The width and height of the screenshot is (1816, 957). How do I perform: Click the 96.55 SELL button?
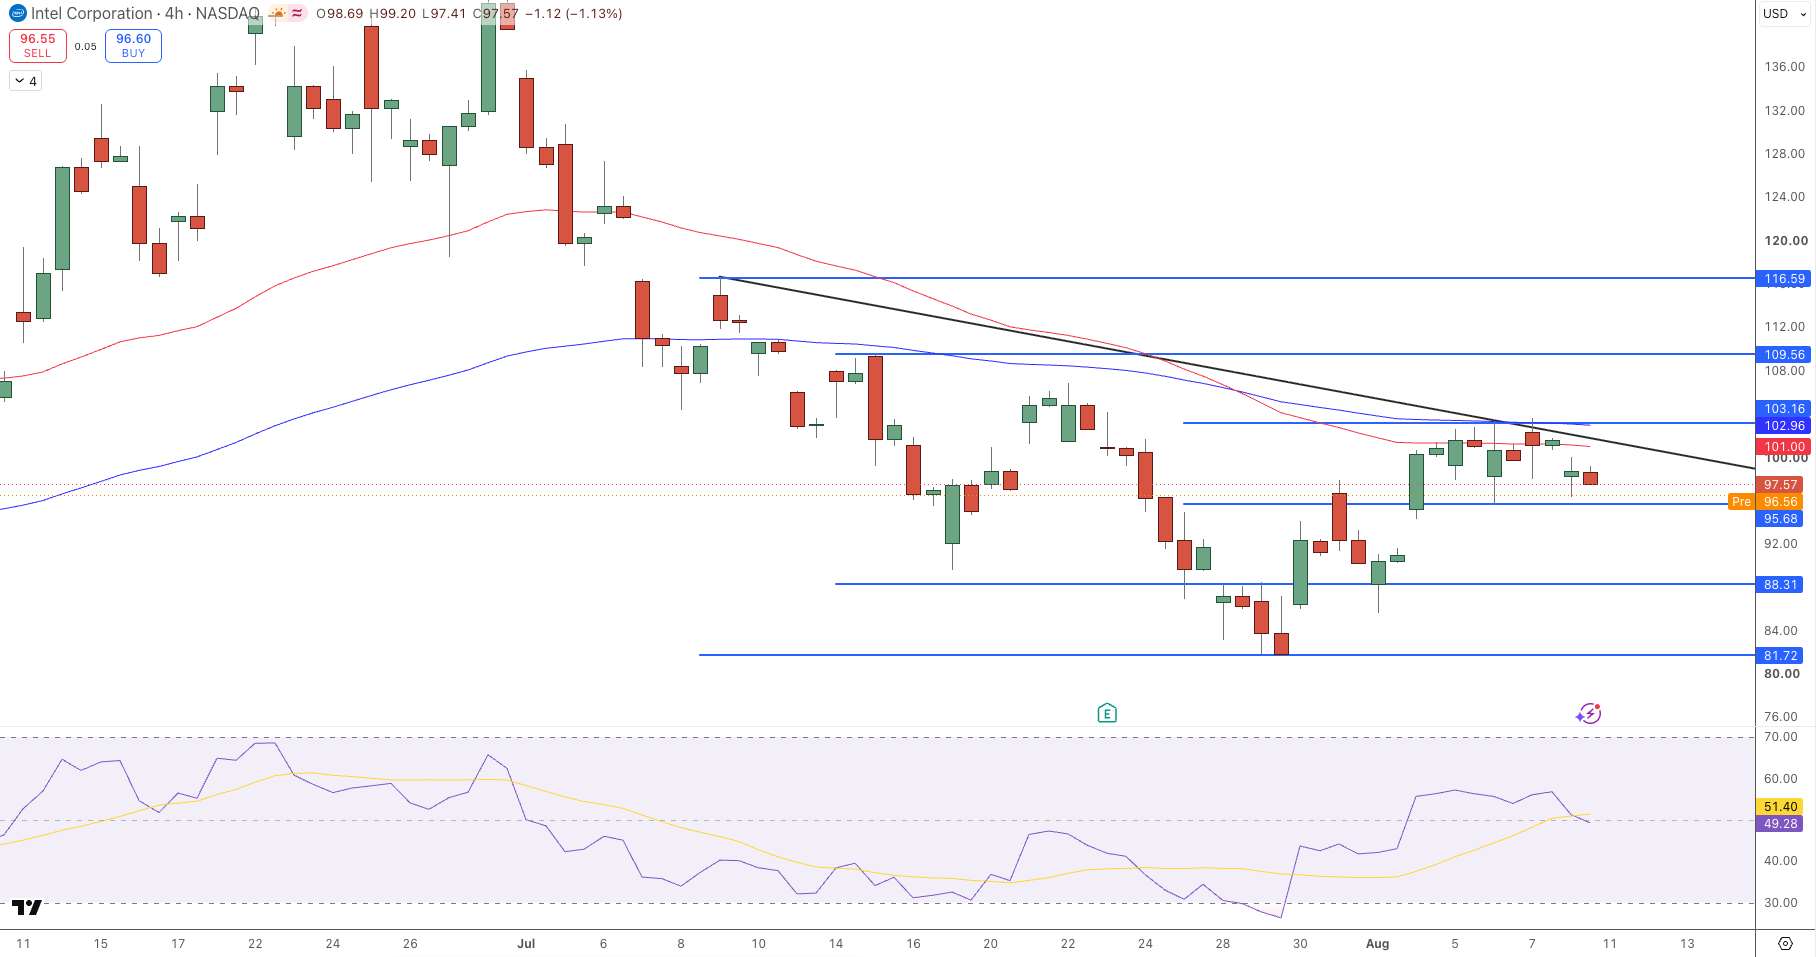pyautogui.click(x=38, y=46)
